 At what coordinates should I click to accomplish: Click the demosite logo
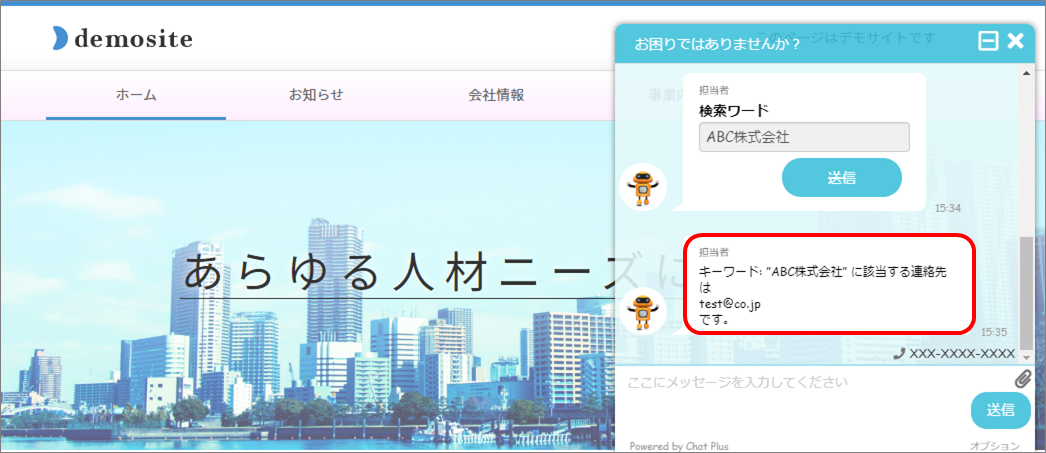[x=122, y=39]
